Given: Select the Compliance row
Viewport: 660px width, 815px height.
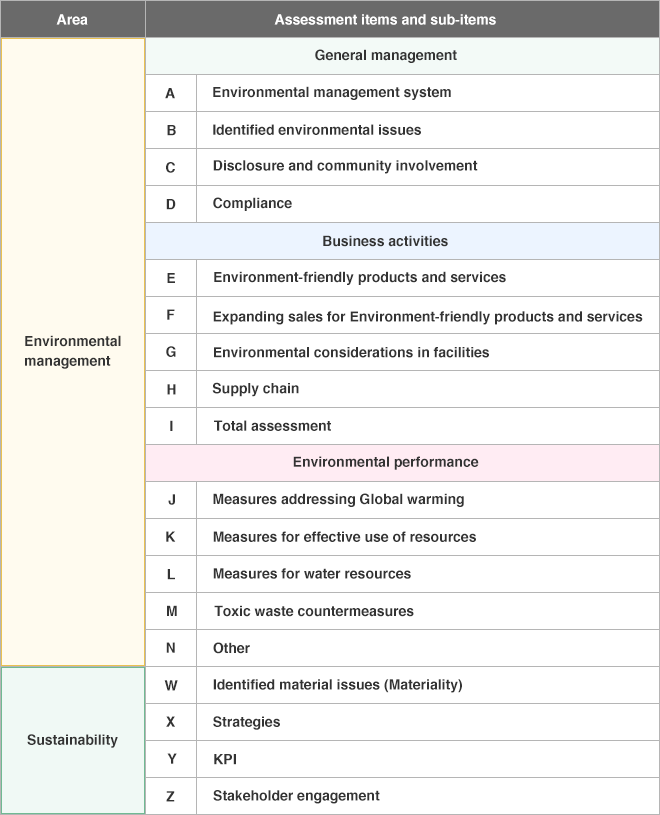Looking at the screenshot, I should tap(402, 204).
